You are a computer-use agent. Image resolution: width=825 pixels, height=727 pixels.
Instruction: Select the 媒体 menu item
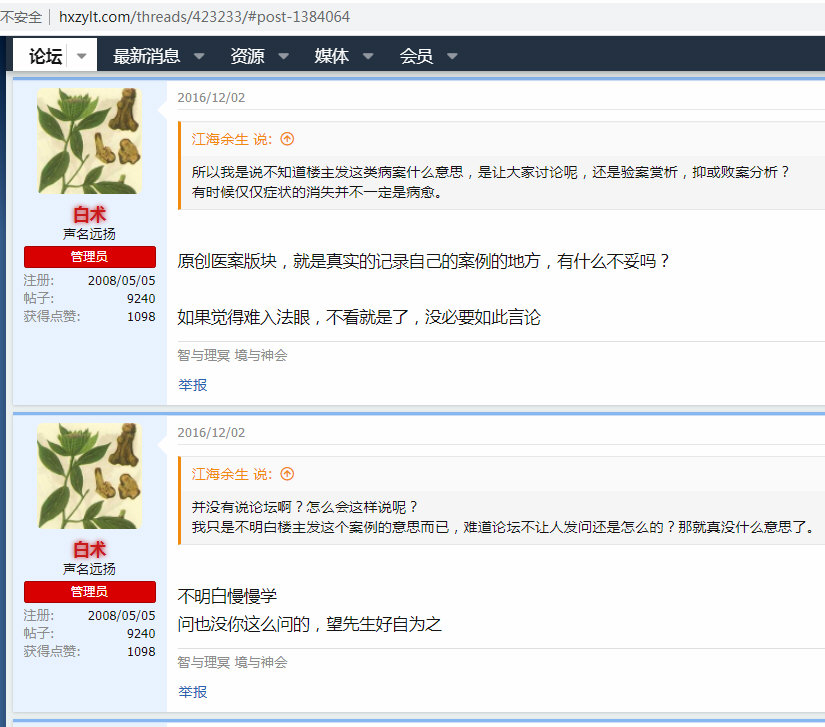[332, 56]
